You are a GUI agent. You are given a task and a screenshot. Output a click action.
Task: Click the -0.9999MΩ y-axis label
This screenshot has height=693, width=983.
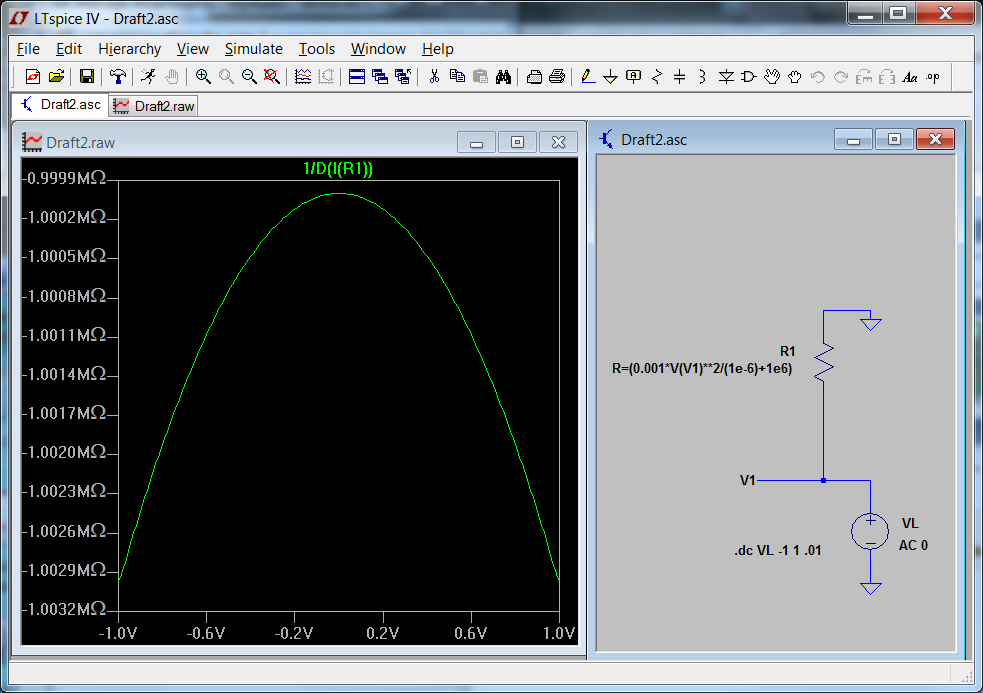[64, 178]
